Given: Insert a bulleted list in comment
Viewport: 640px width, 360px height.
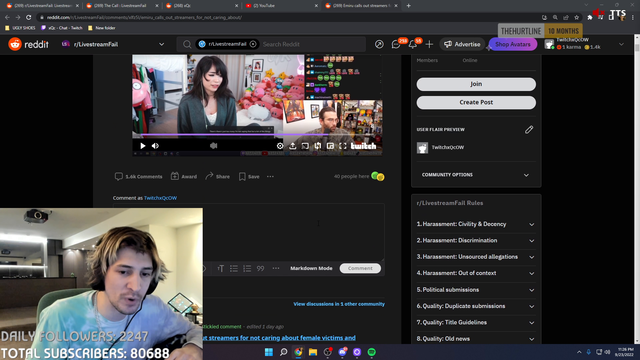Looking at the screenshot, I should click(x=233, y=268).
